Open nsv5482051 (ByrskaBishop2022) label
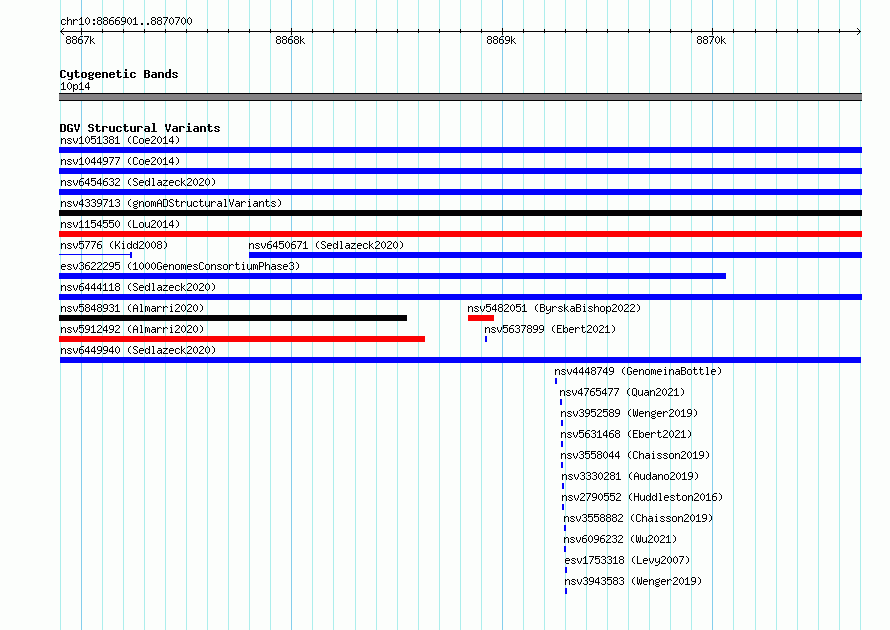The height and width of the screenshot is (630, 890). point(554,308)
